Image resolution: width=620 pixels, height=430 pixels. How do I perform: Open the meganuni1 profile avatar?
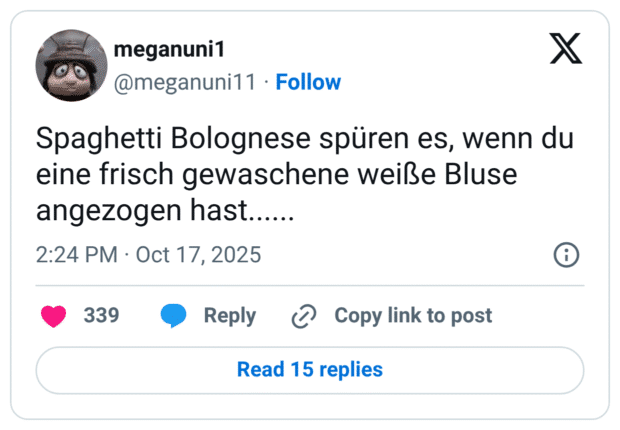tap(71, 66)
